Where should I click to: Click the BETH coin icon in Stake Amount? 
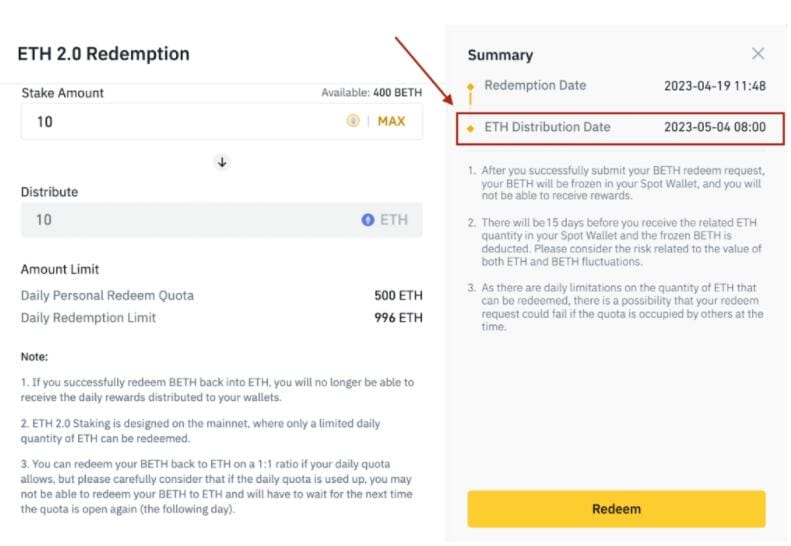click(x=353, y=121)
